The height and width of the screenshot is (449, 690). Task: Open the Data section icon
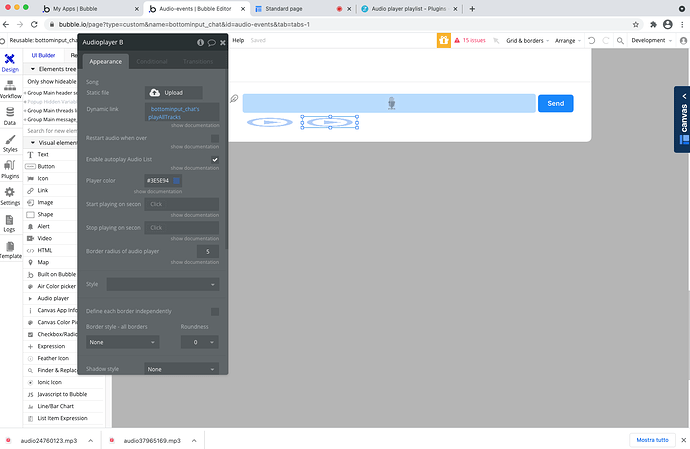click(10, 114)
